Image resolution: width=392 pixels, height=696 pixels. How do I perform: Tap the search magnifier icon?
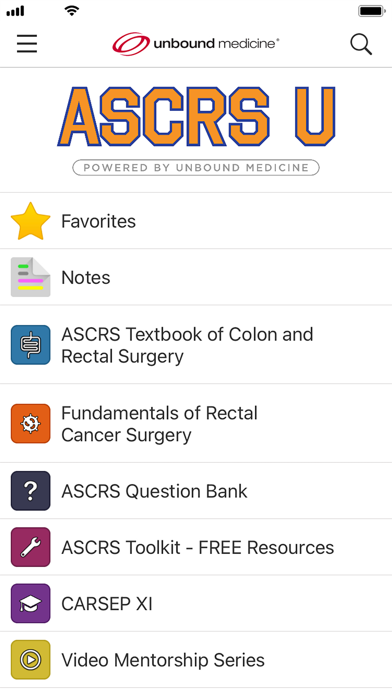(x=361, y=44)
